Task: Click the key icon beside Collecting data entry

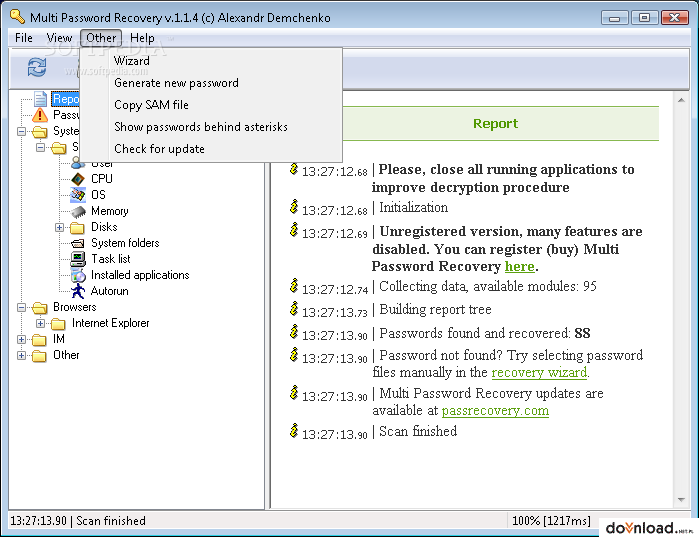Action: [x=293, y=286]
